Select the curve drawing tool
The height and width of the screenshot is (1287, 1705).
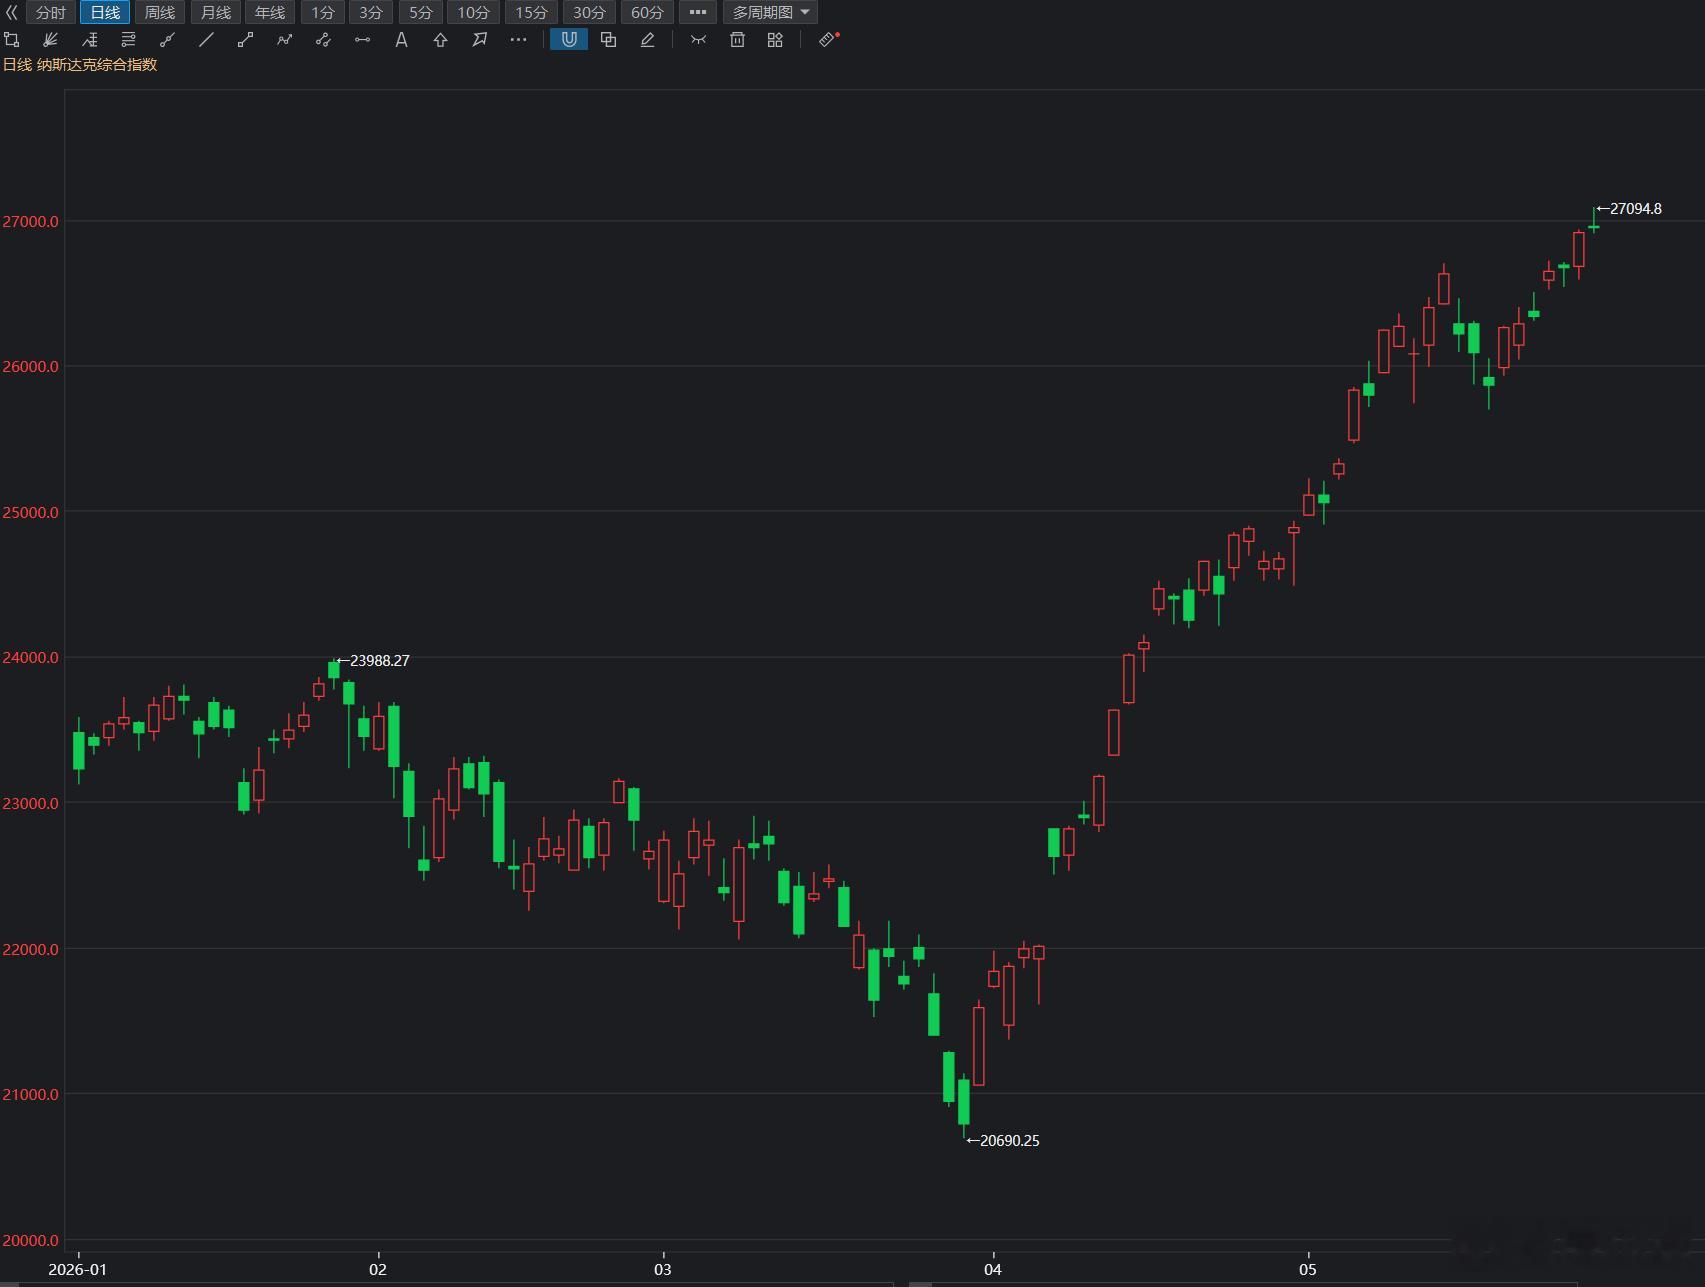(324, 40)
